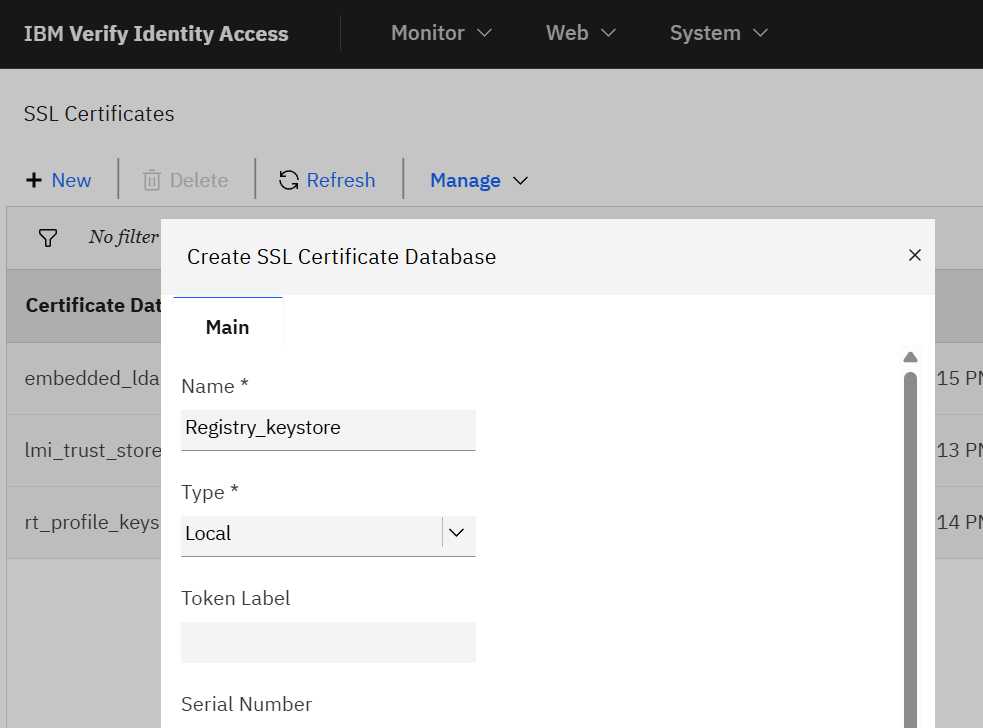Click the Refresh link

click(x=341, y=180)
